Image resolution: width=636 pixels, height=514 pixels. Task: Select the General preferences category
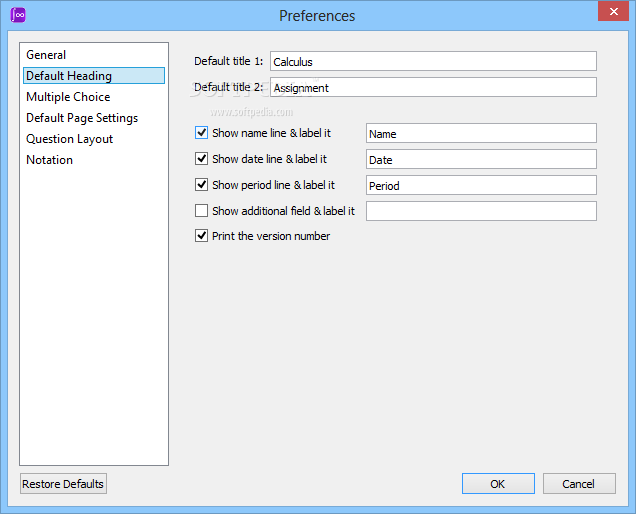(x=46, y=55)
